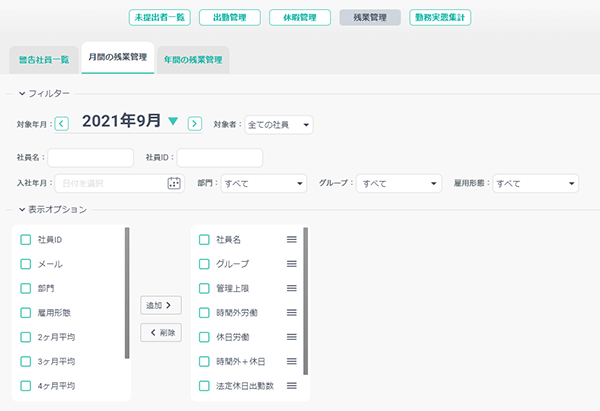
Task: Click the 追加 button
Action: (x=160, y=305)
